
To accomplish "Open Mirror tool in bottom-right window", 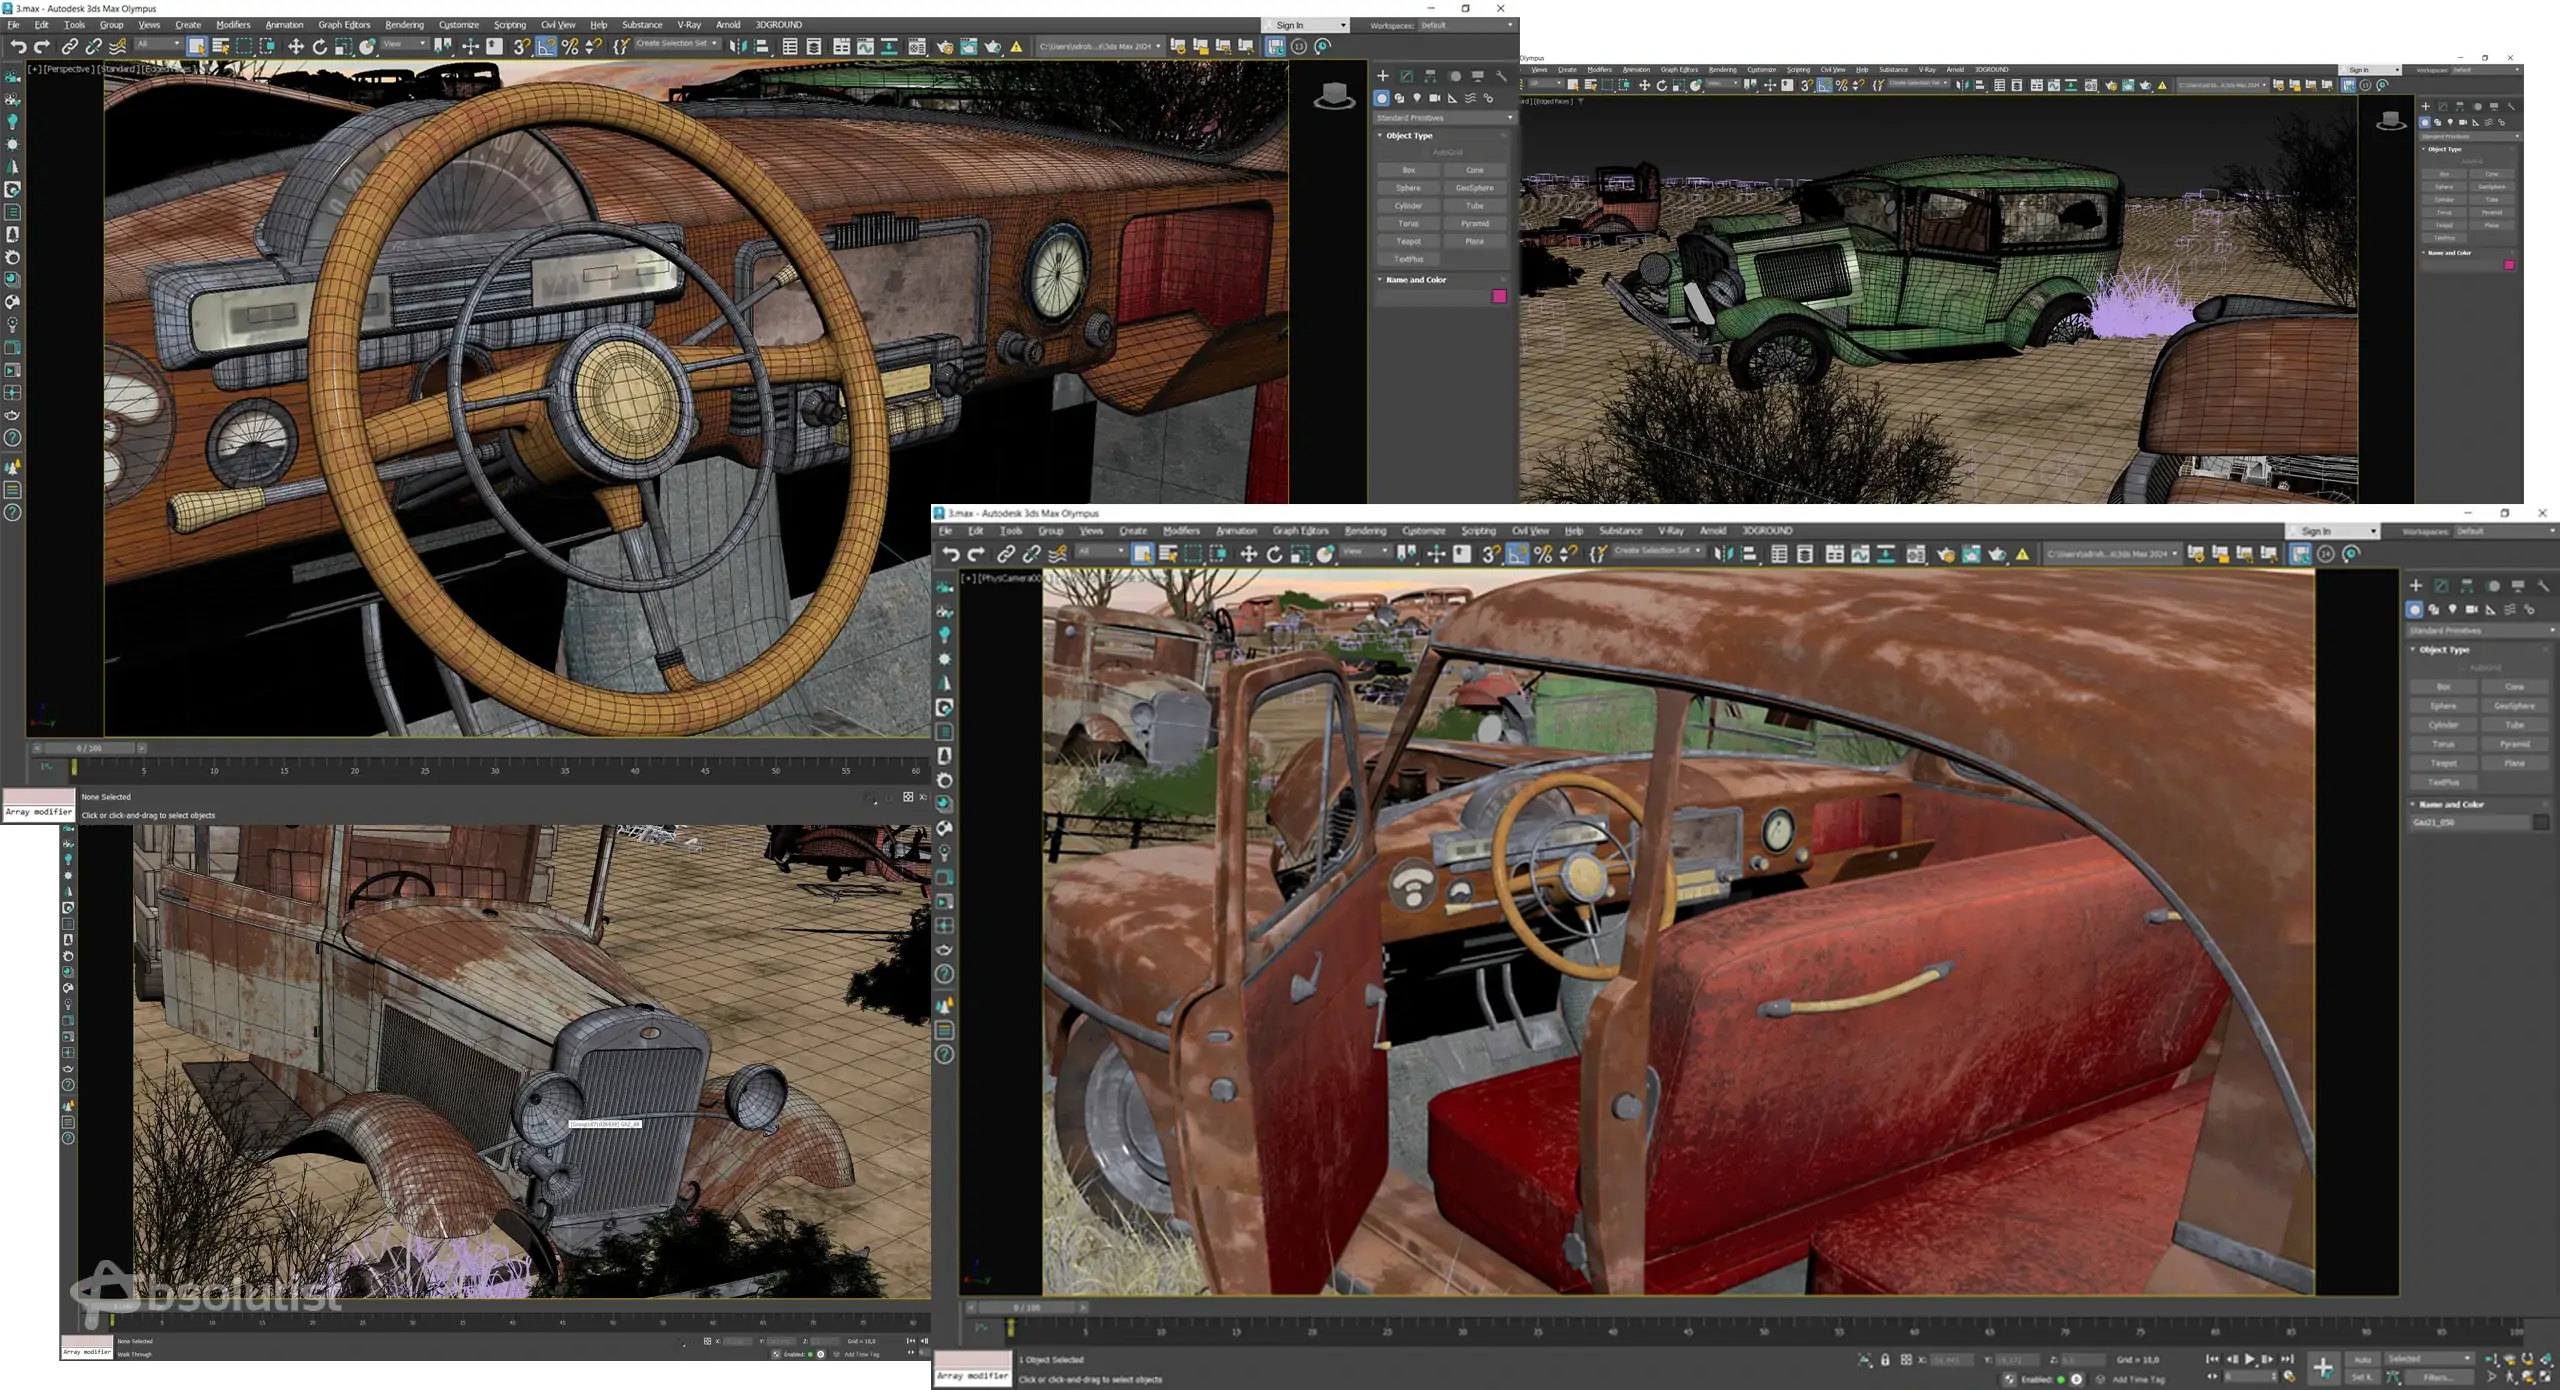I will pos(1723,554).
